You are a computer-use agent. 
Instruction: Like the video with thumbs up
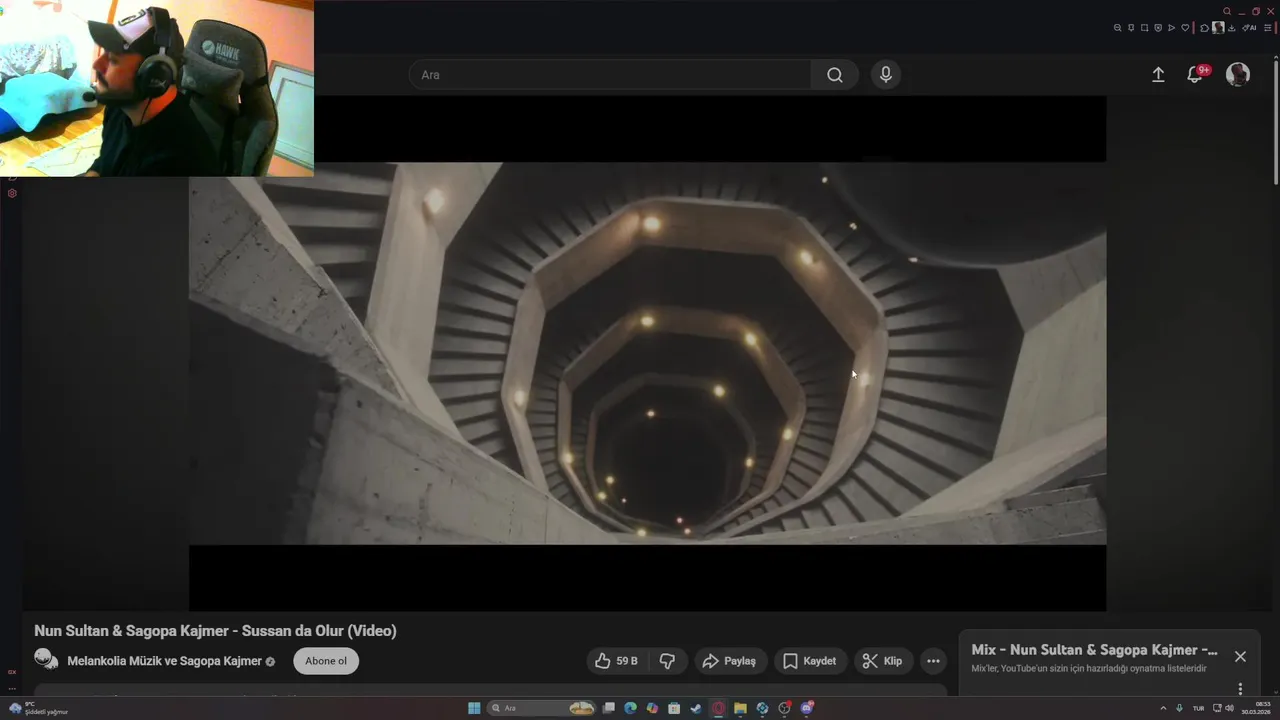617,661
